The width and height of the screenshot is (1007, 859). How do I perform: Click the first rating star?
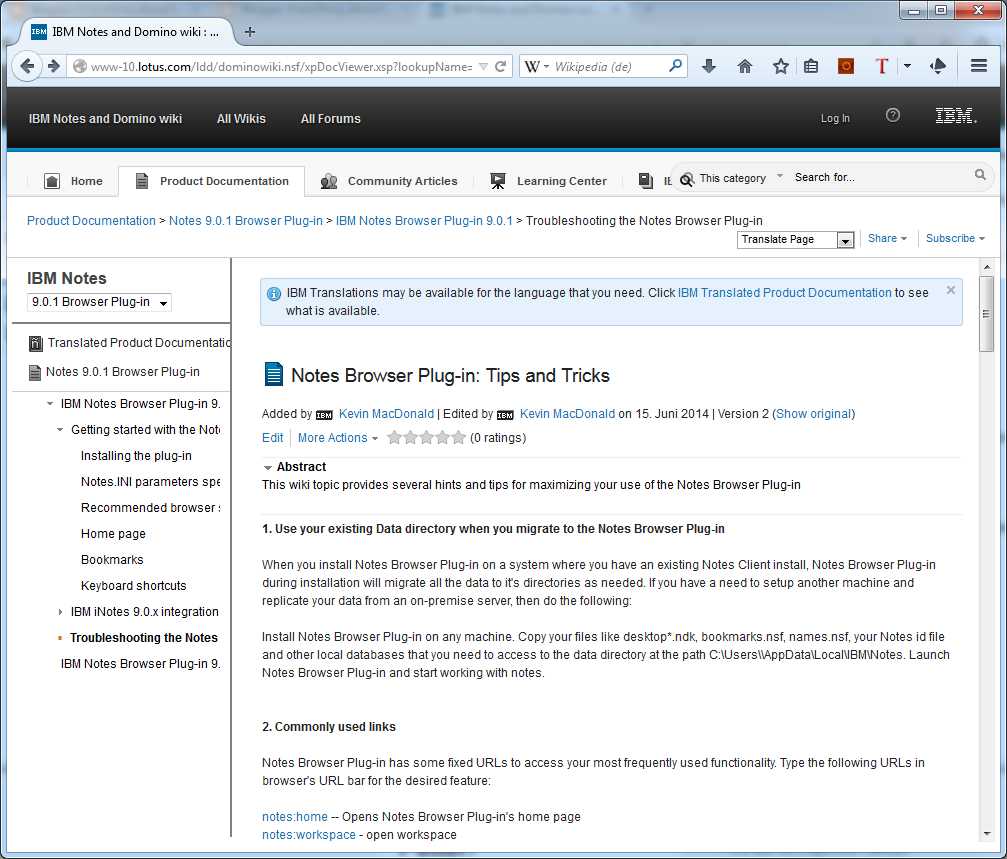click(394, 437)
